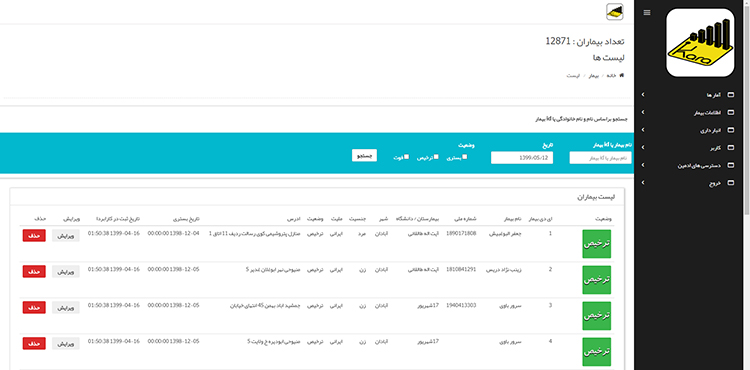Click ویرایش for patient ID 4
The width and height of the screenshot is (750, 370).
pos(66,343)
